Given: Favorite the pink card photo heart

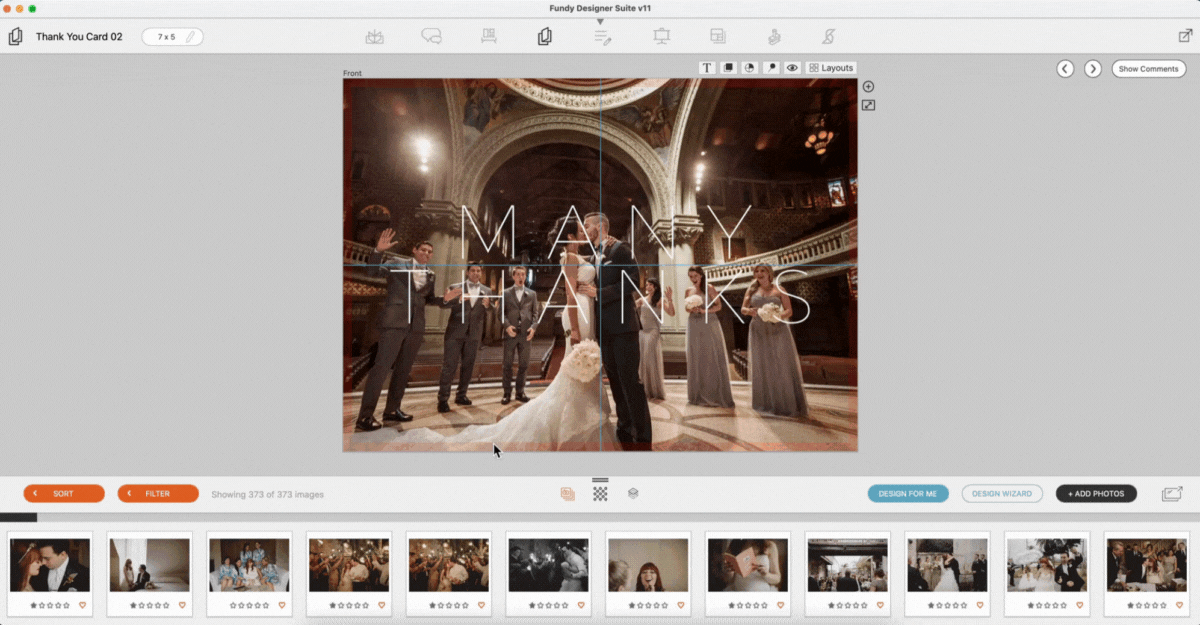Looking at the screenshot, I should point(779,606).
